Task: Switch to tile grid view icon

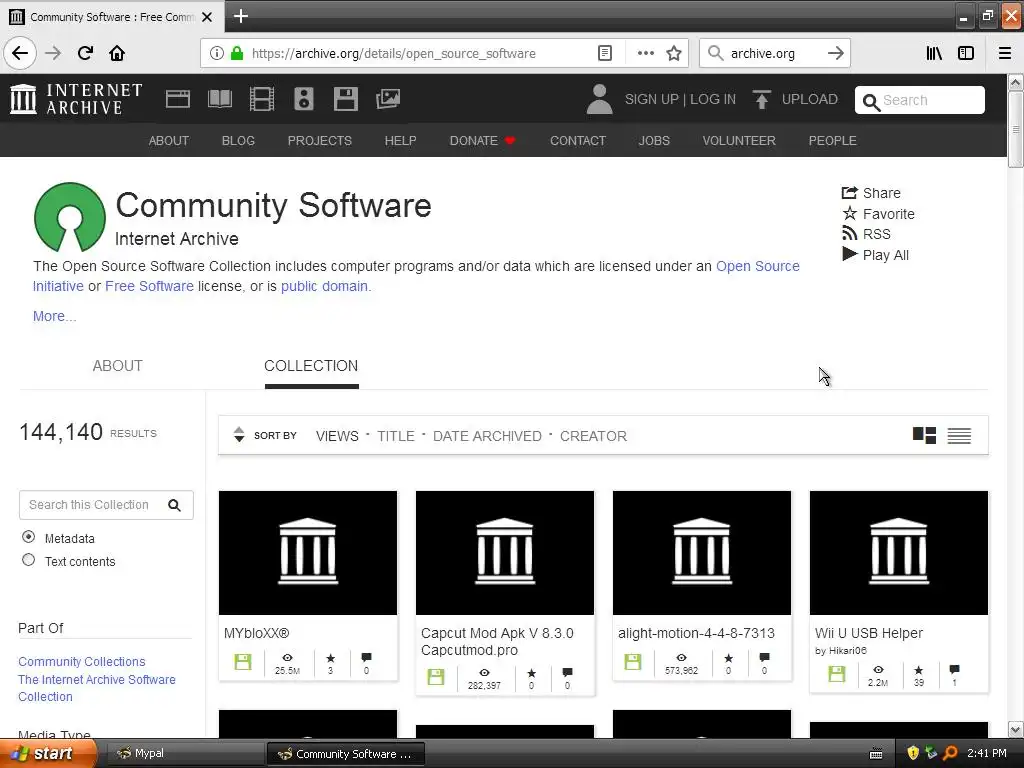Action: pos(924,435)
